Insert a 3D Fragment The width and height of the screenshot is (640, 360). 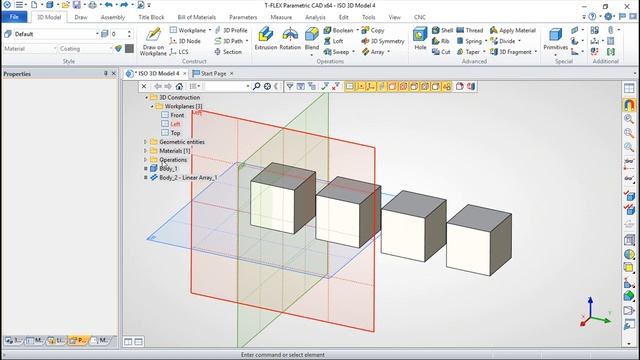[511, 52]
